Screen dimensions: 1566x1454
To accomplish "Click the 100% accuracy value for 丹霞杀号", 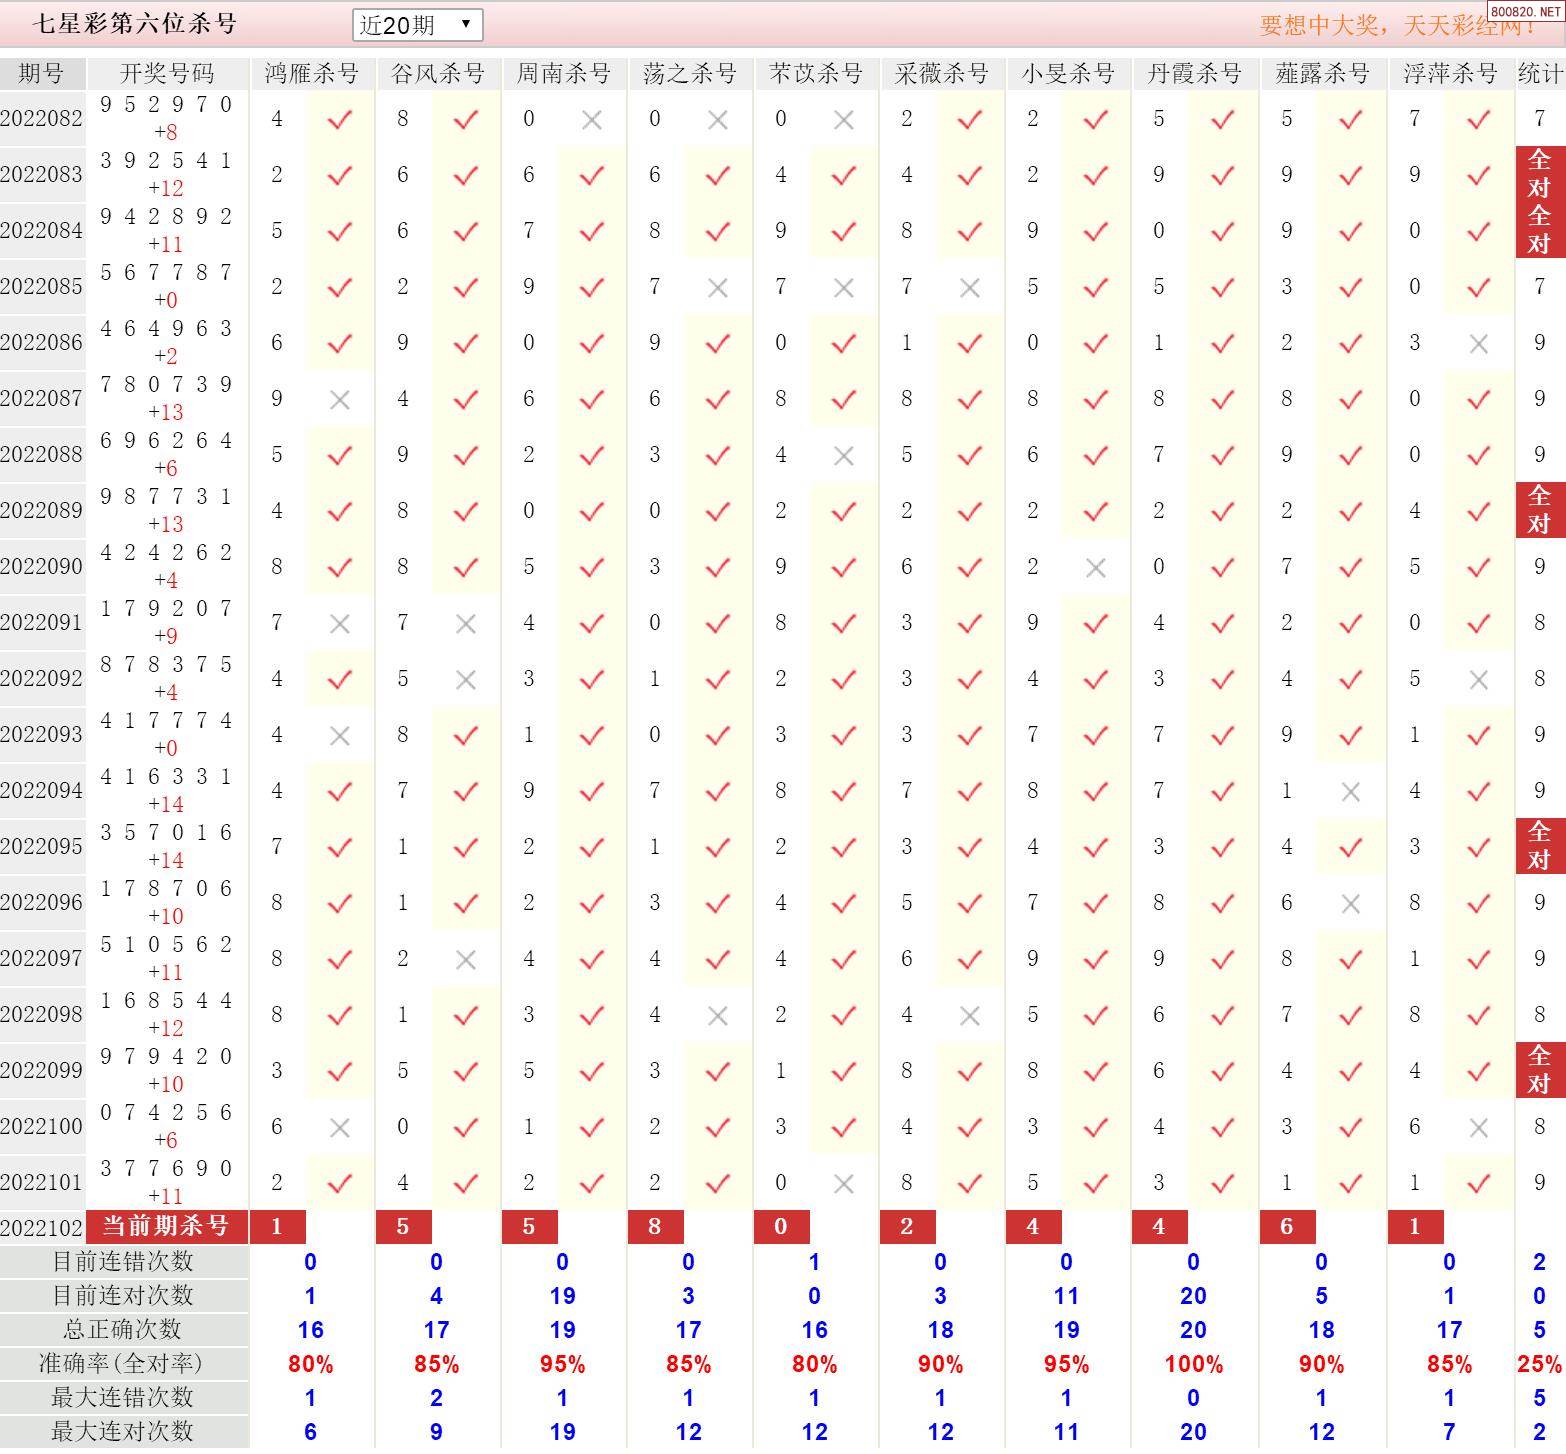I will click(x=1194, y=1364).
